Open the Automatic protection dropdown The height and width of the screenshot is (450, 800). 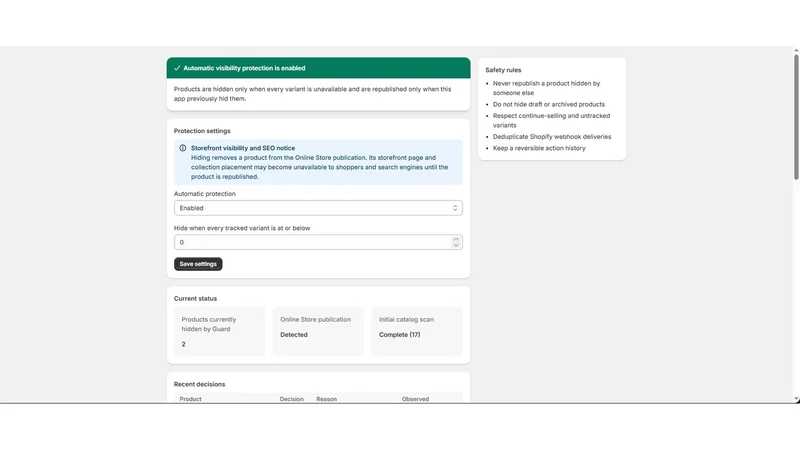pyautogui.click(x=318, y=208)
